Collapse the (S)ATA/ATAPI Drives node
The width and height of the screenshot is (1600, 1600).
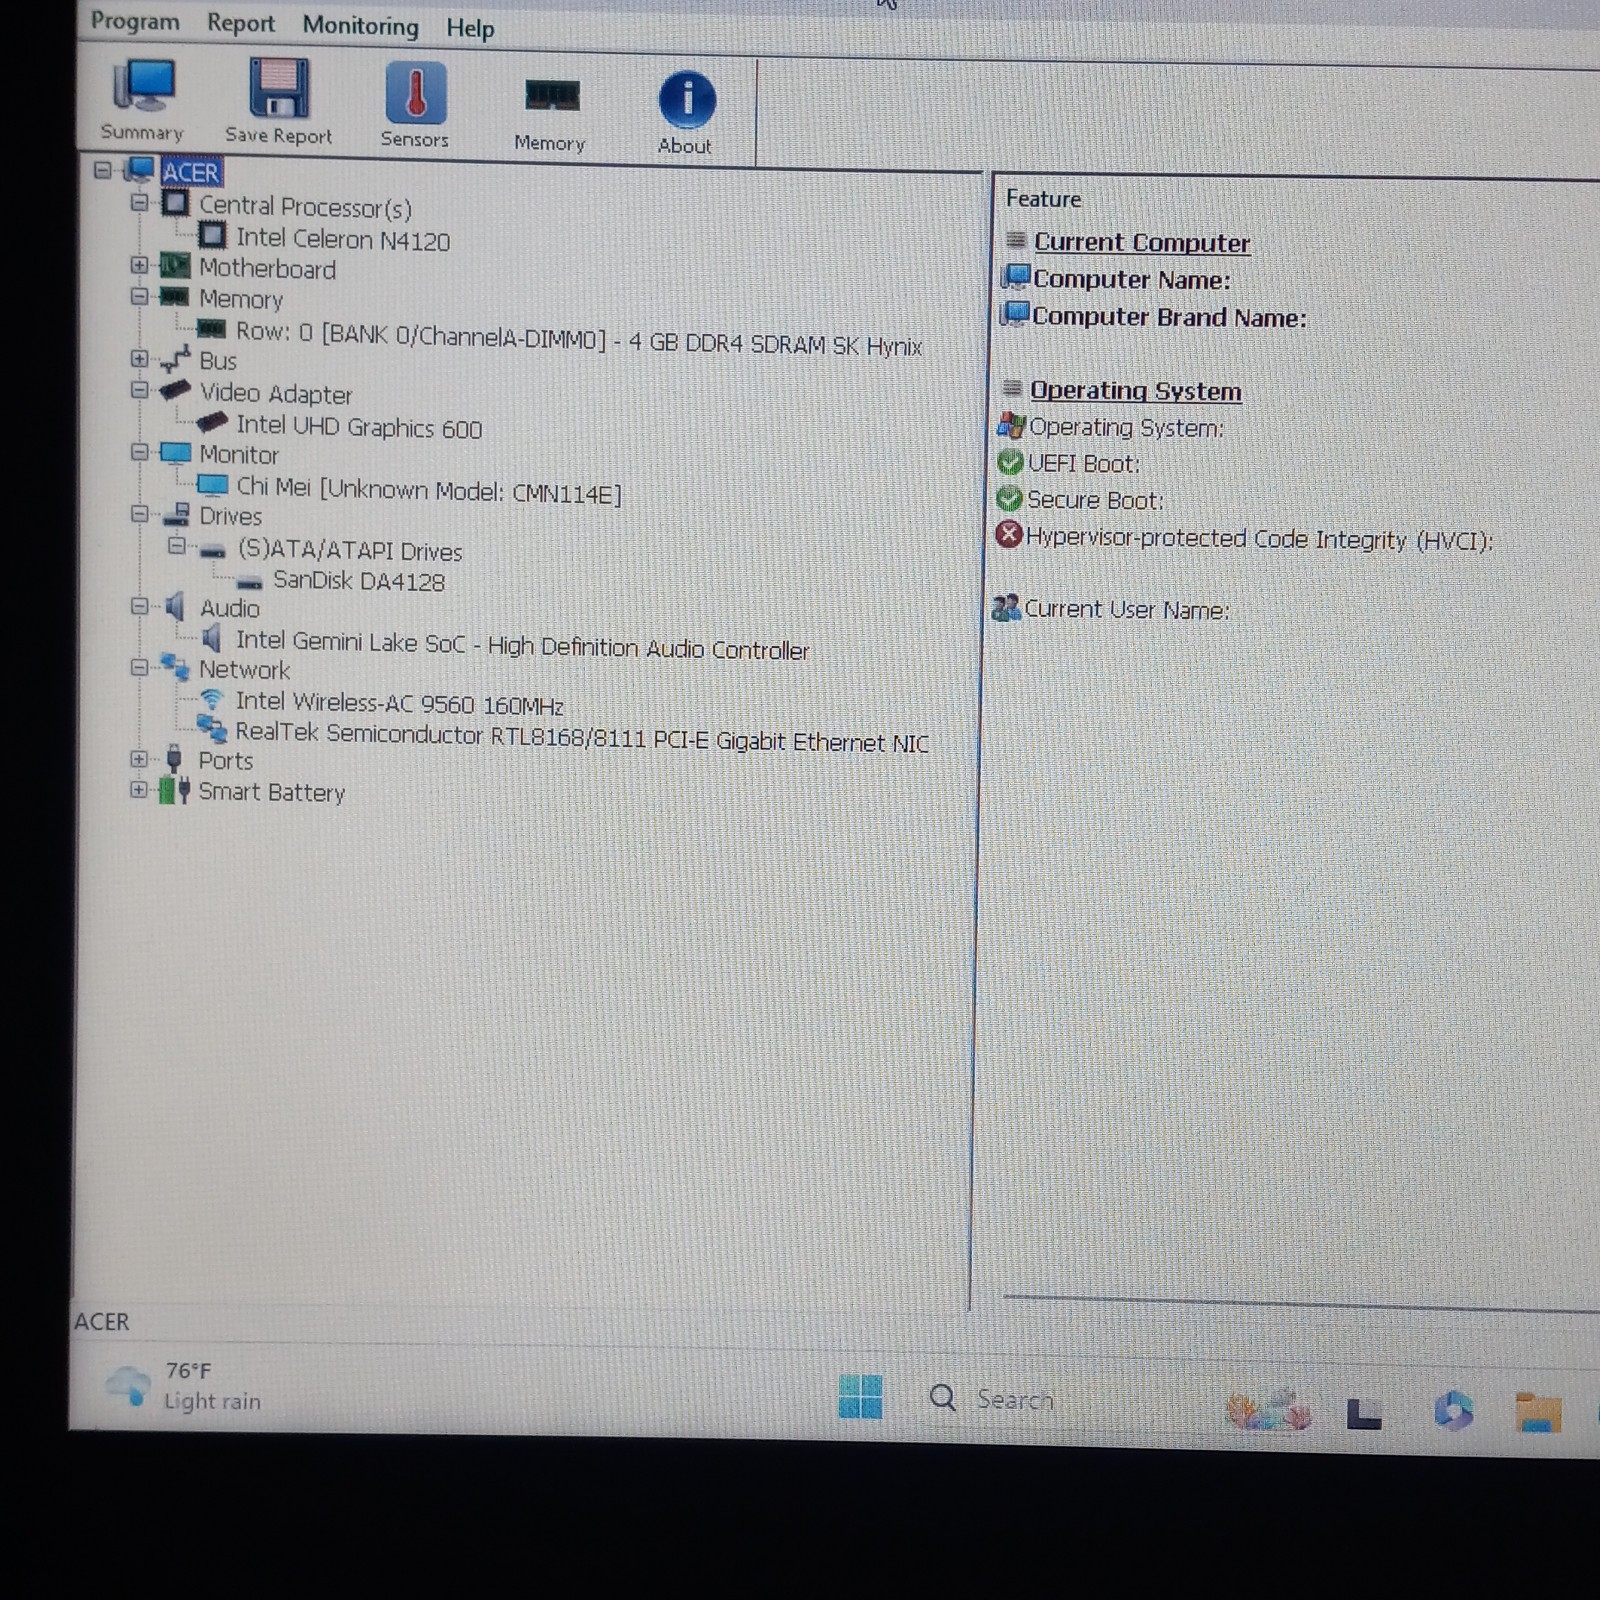pos(176,546)
